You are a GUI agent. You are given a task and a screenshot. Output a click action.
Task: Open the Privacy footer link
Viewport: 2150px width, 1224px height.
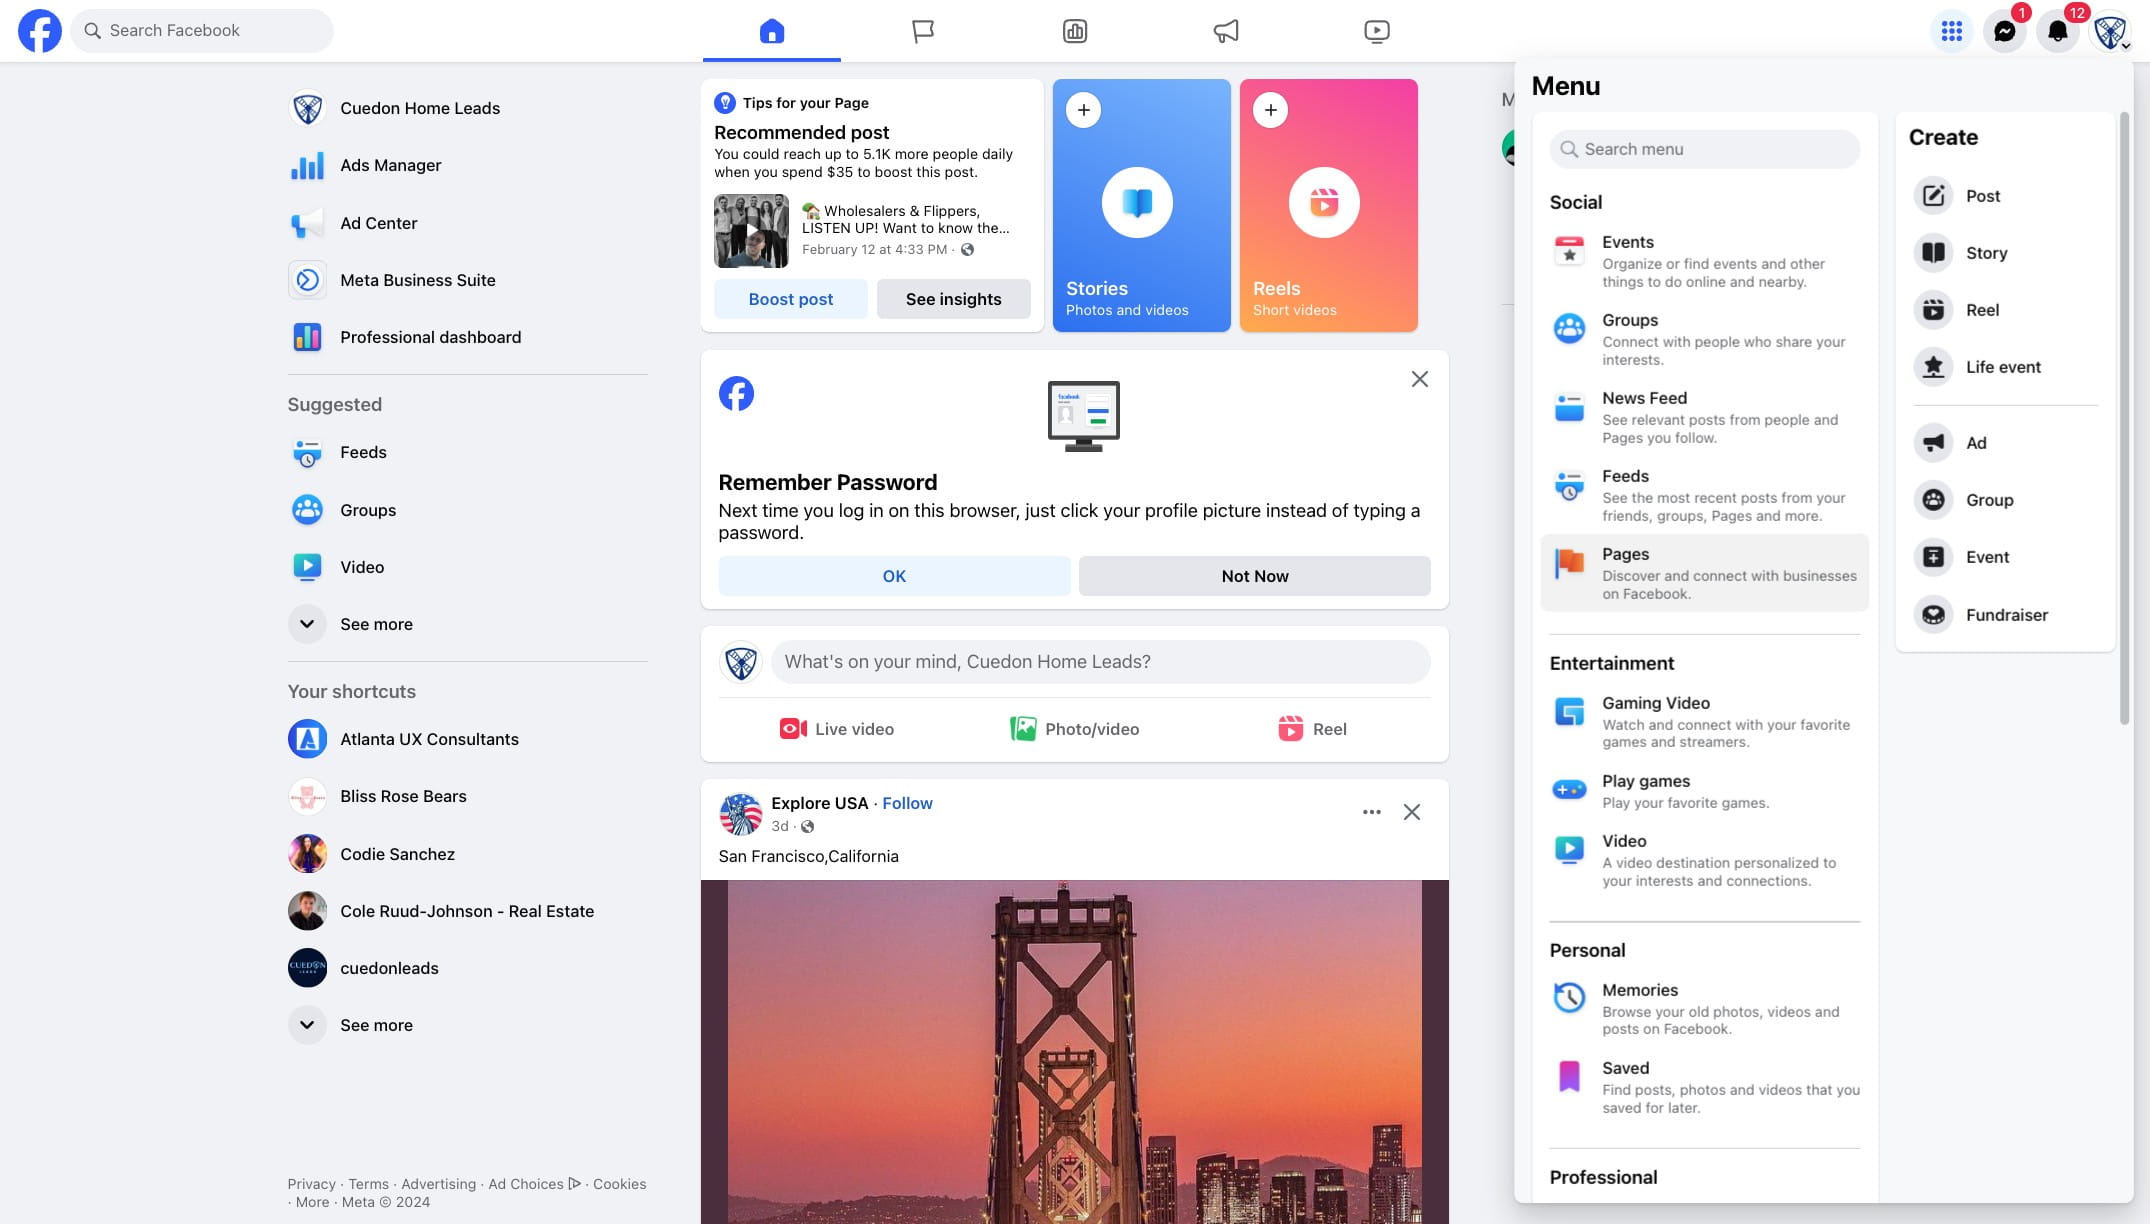tap(311, 1184)
